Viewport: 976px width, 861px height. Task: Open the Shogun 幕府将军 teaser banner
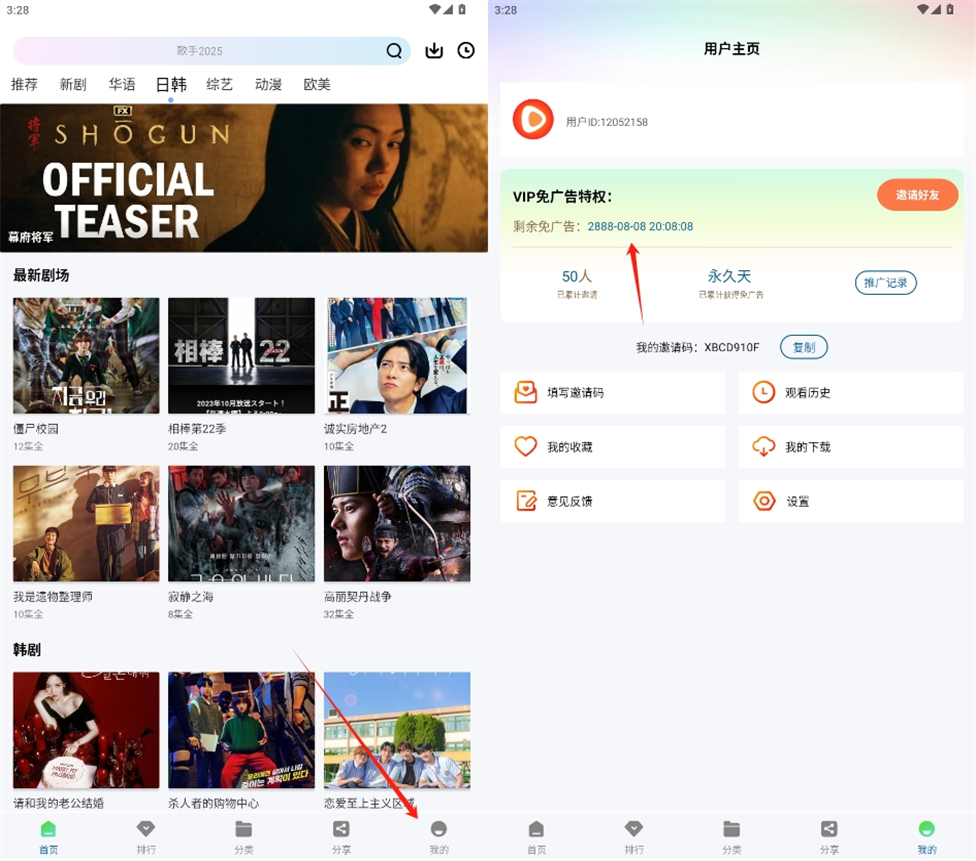pos(244,178)
